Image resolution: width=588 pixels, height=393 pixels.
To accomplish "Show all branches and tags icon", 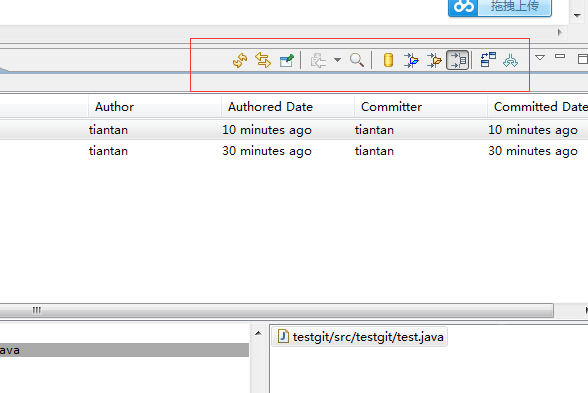I will tap(510, 60).
